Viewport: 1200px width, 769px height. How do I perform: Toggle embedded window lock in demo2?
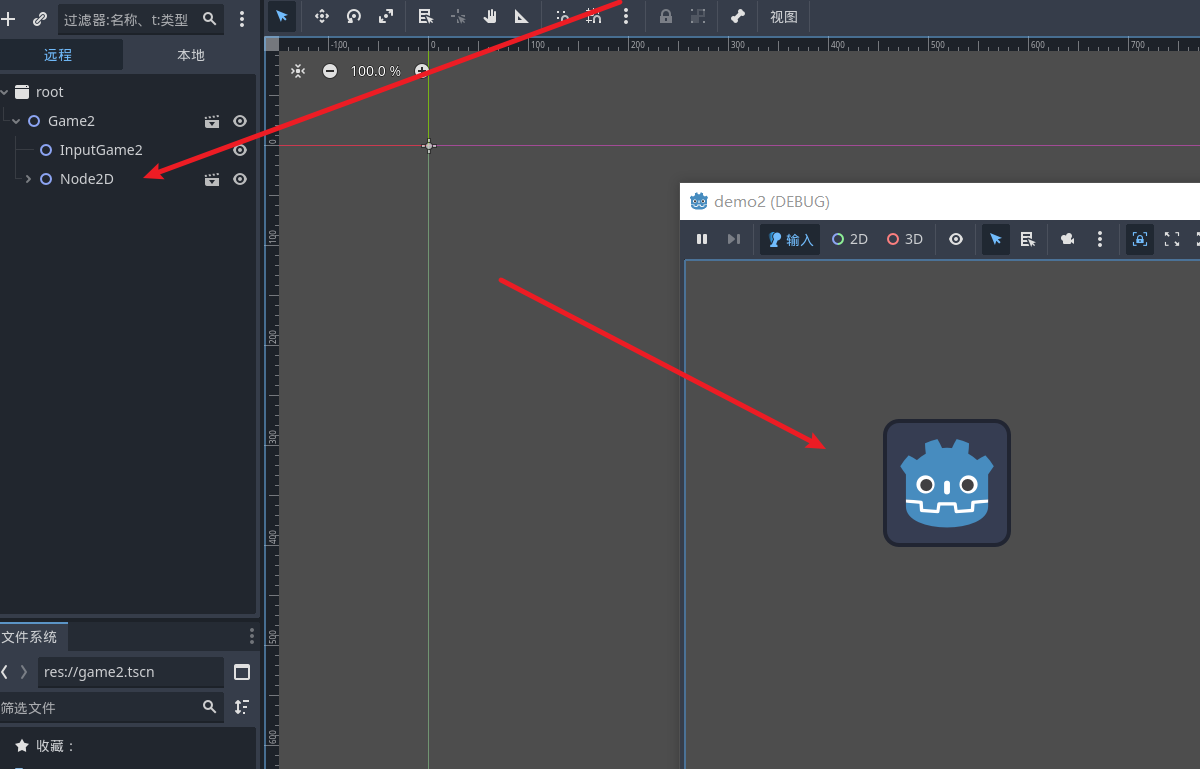click(1140, 239)
